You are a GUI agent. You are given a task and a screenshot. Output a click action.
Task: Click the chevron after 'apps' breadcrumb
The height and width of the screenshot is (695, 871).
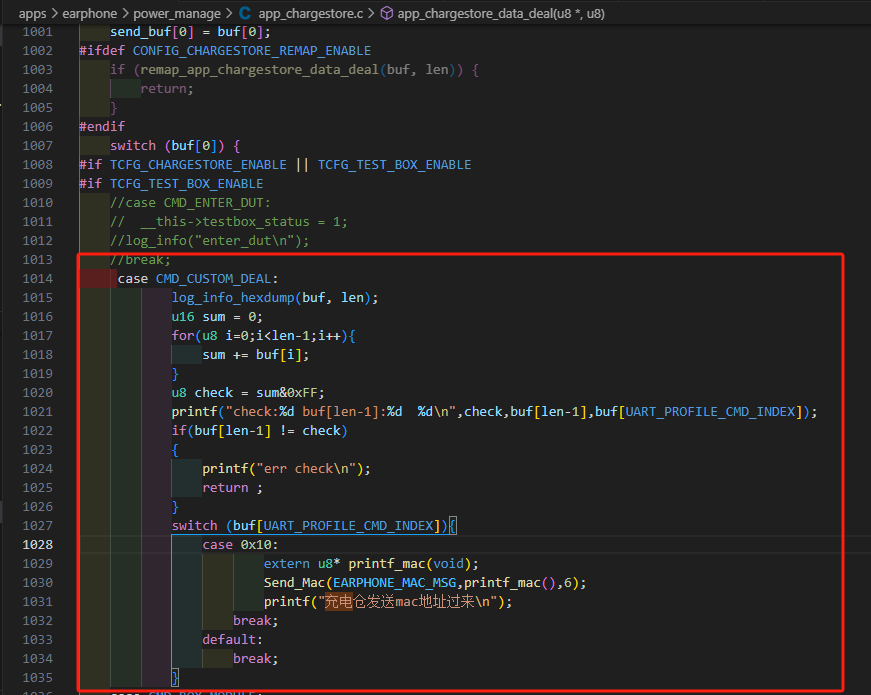tap(55, 13)
